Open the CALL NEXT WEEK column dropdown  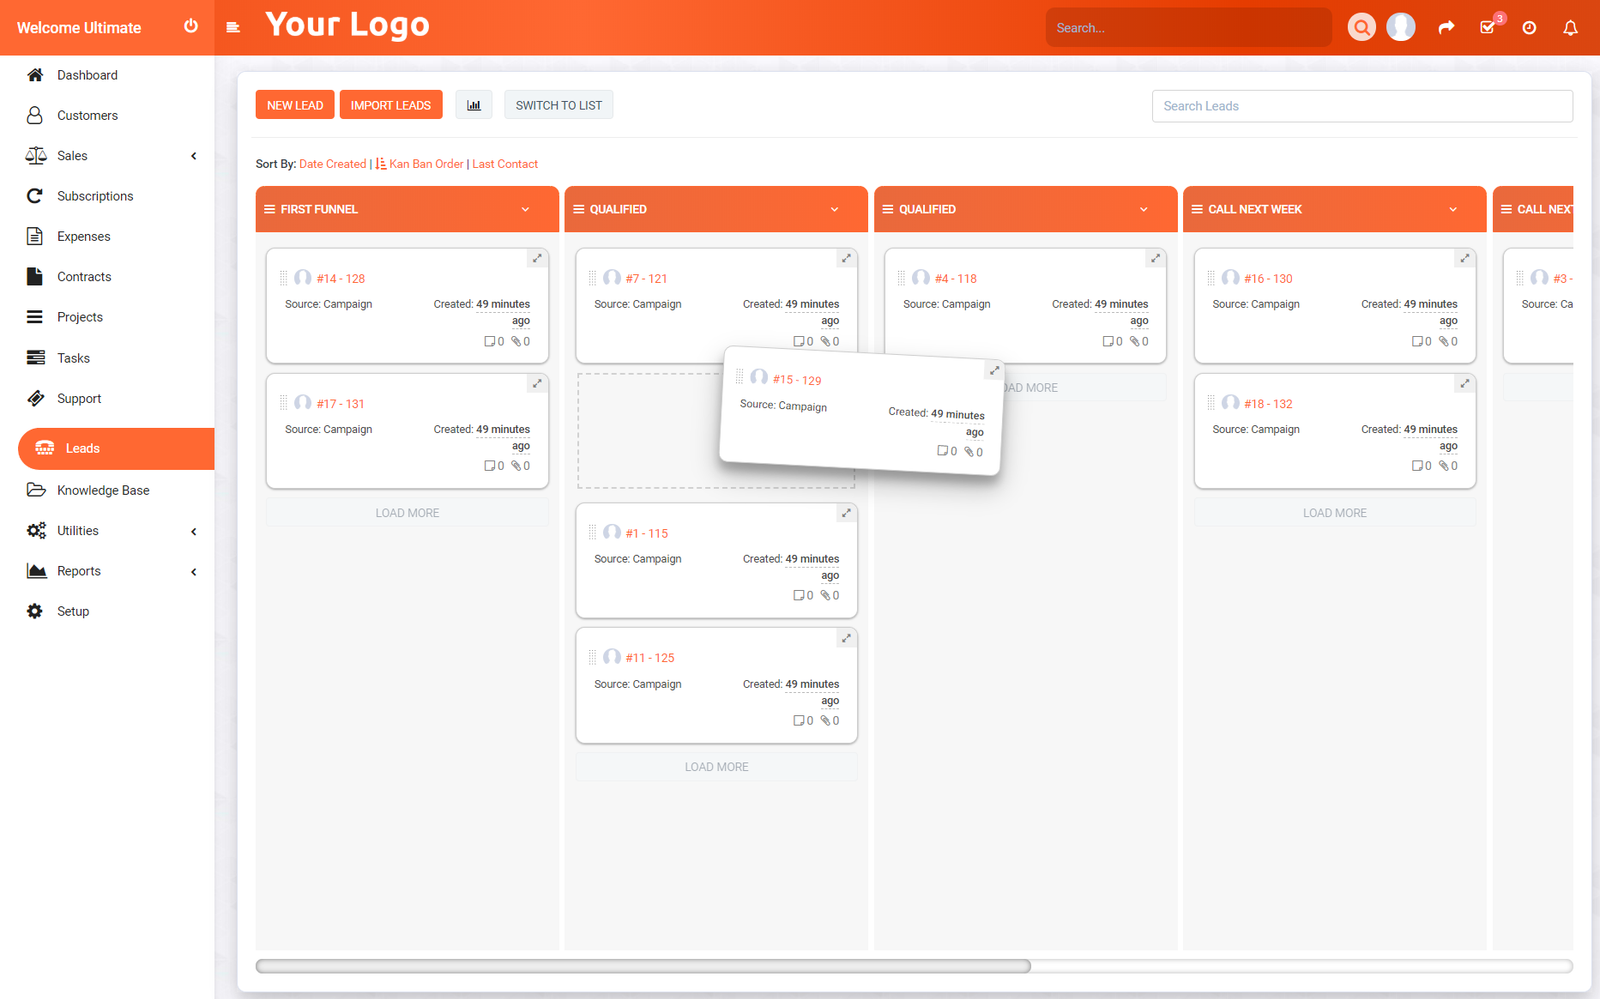1452,209
